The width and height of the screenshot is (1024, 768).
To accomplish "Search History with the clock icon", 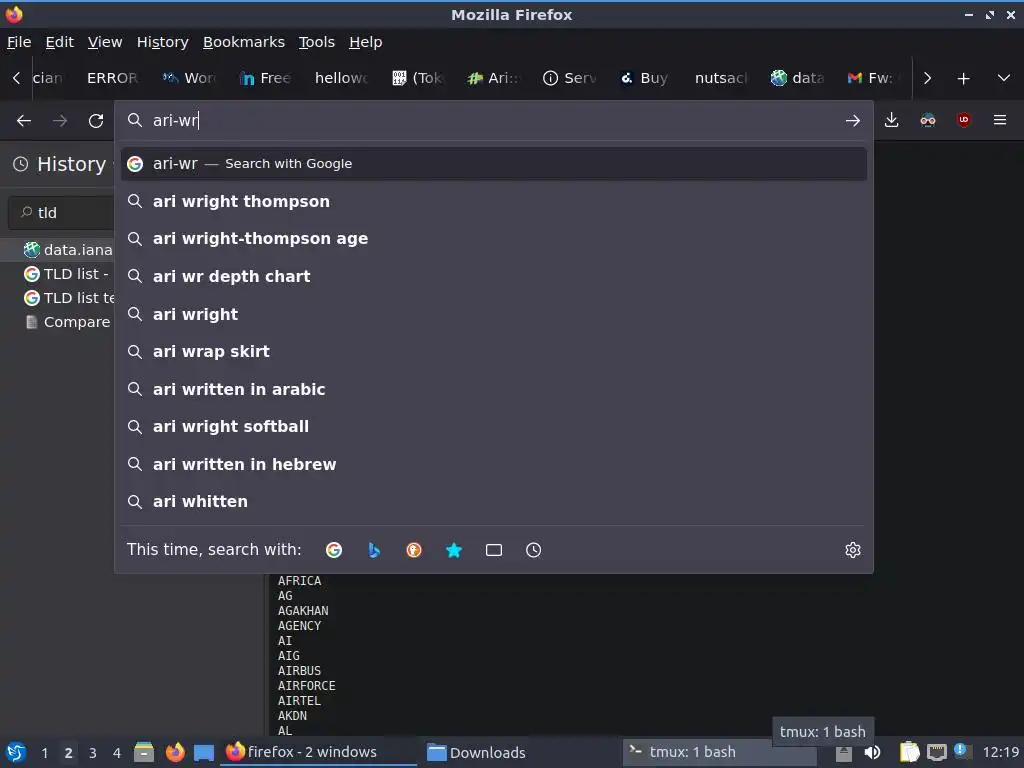I will (534, 550).
